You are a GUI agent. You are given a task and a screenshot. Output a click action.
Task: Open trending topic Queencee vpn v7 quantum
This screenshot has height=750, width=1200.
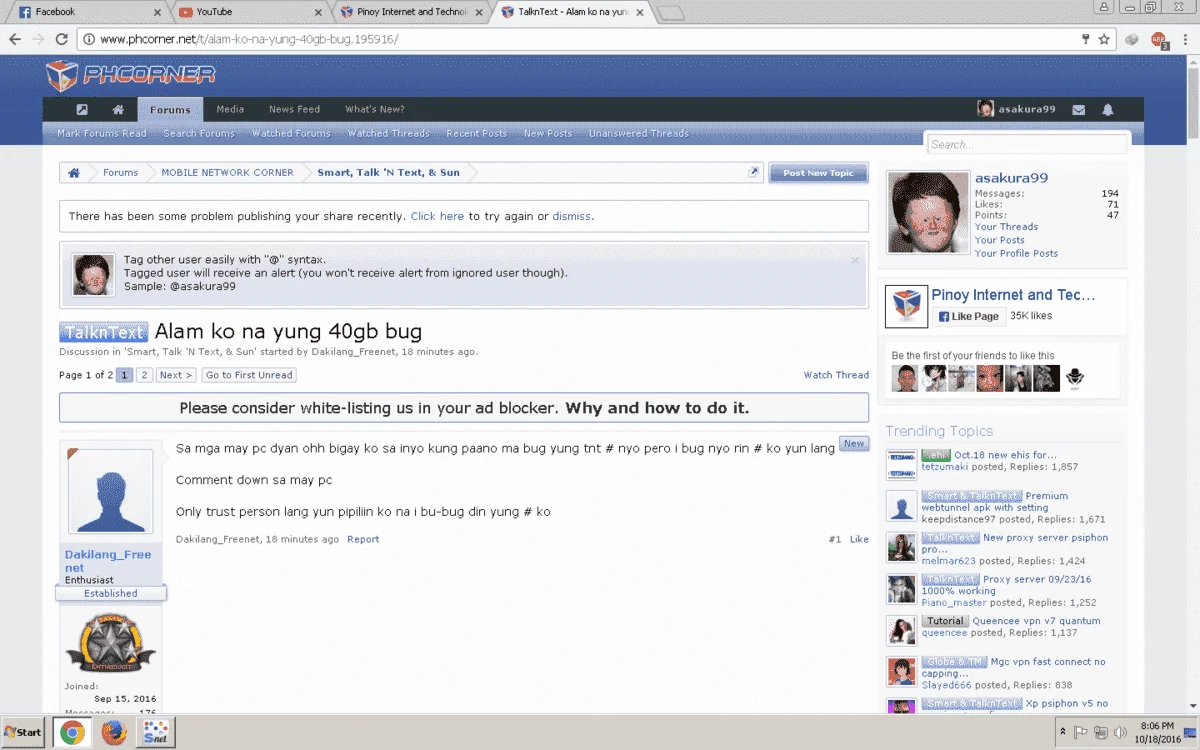(1036, 621)
